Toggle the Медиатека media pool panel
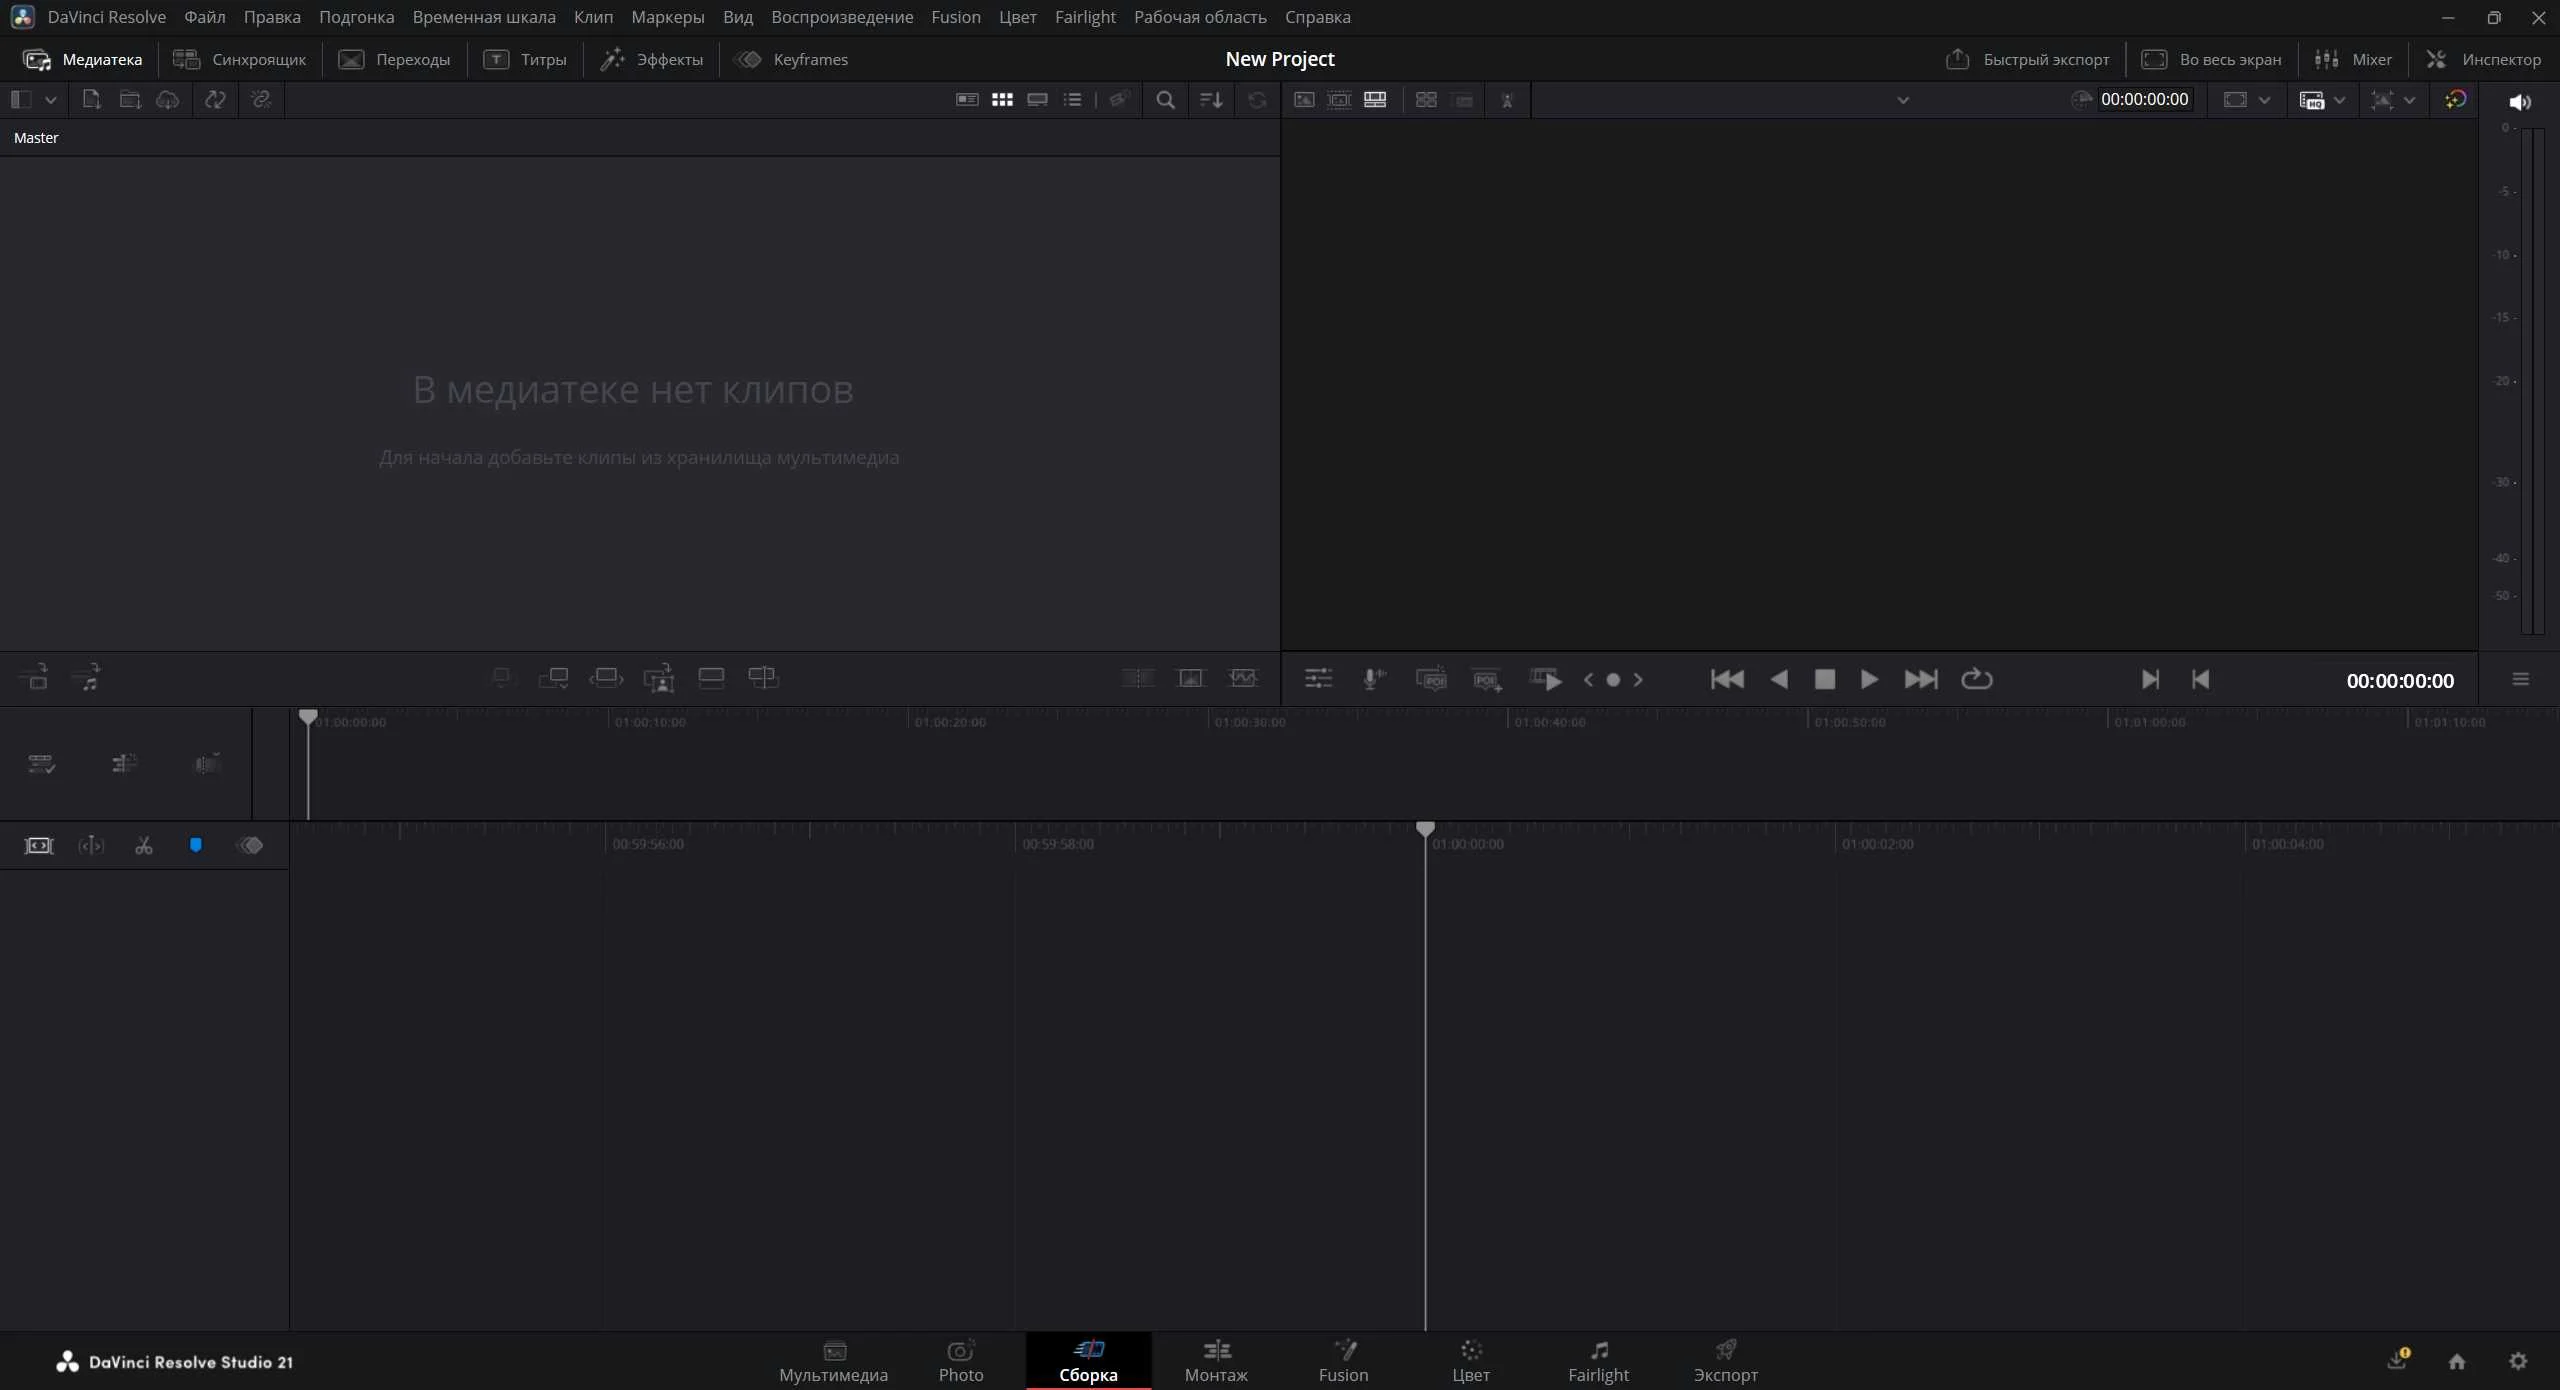This screenshot has height=1390, width=2560. 82,59
